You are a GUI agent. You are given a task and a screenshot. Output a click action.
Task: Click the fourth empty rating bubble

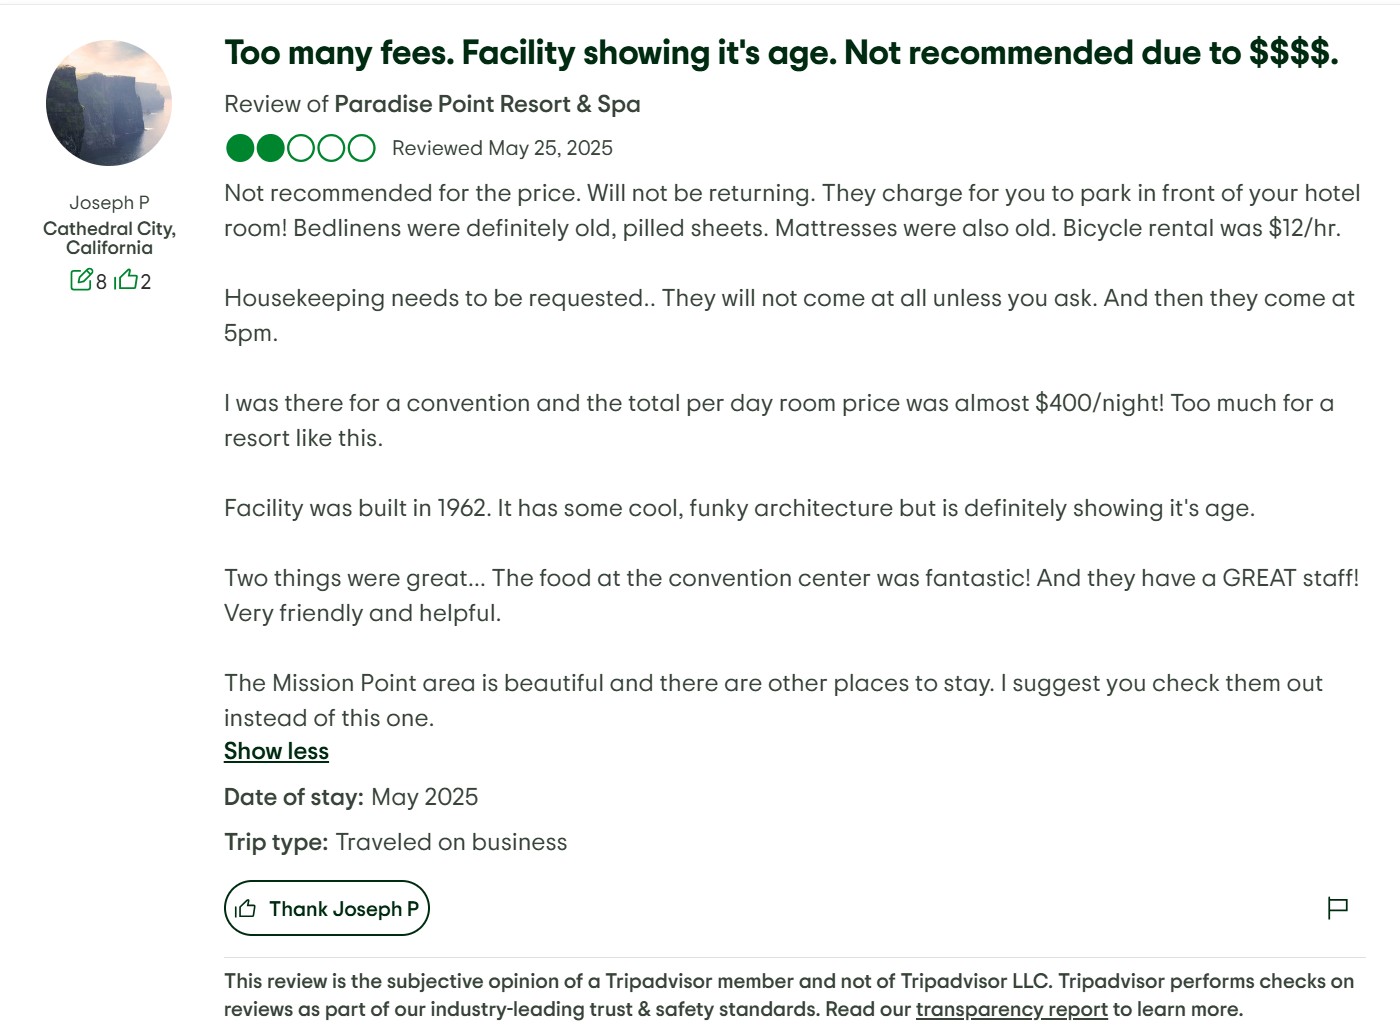coord(331,148)
